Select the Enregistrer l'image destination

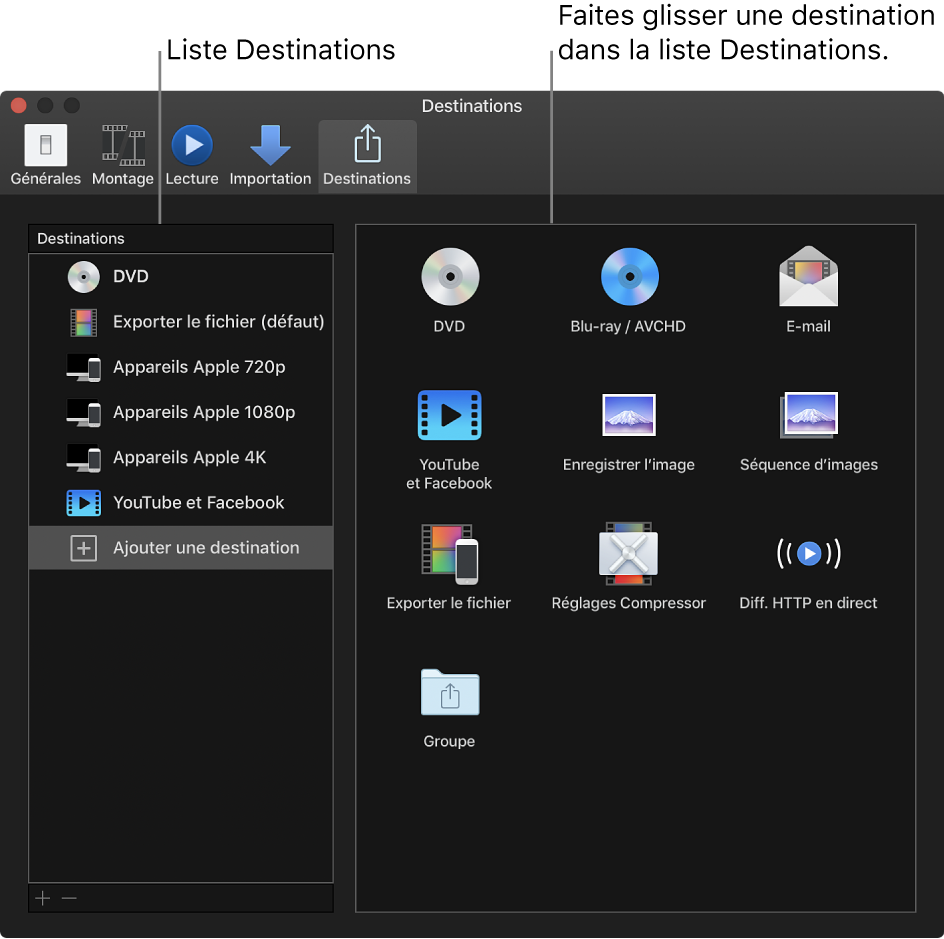coord(628,414)
